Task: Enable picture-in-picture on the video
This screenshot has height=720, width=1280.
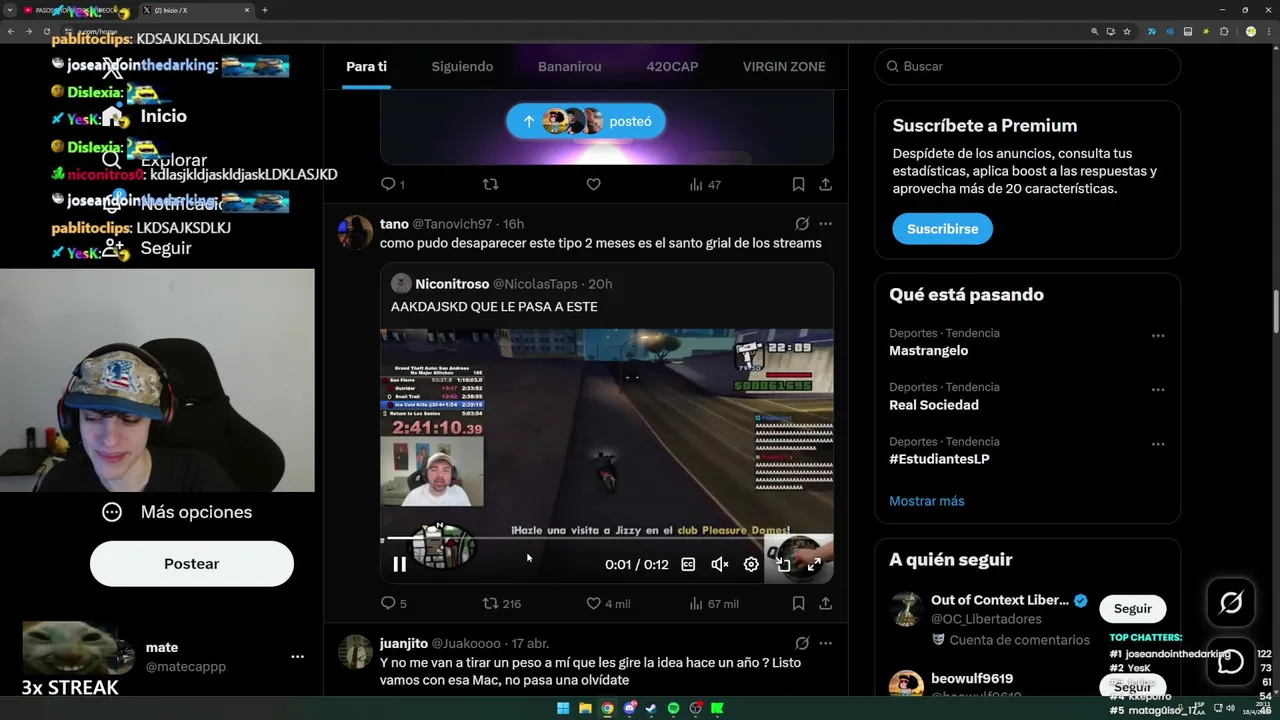Action: pyautogui.click(x=783, y=564)
